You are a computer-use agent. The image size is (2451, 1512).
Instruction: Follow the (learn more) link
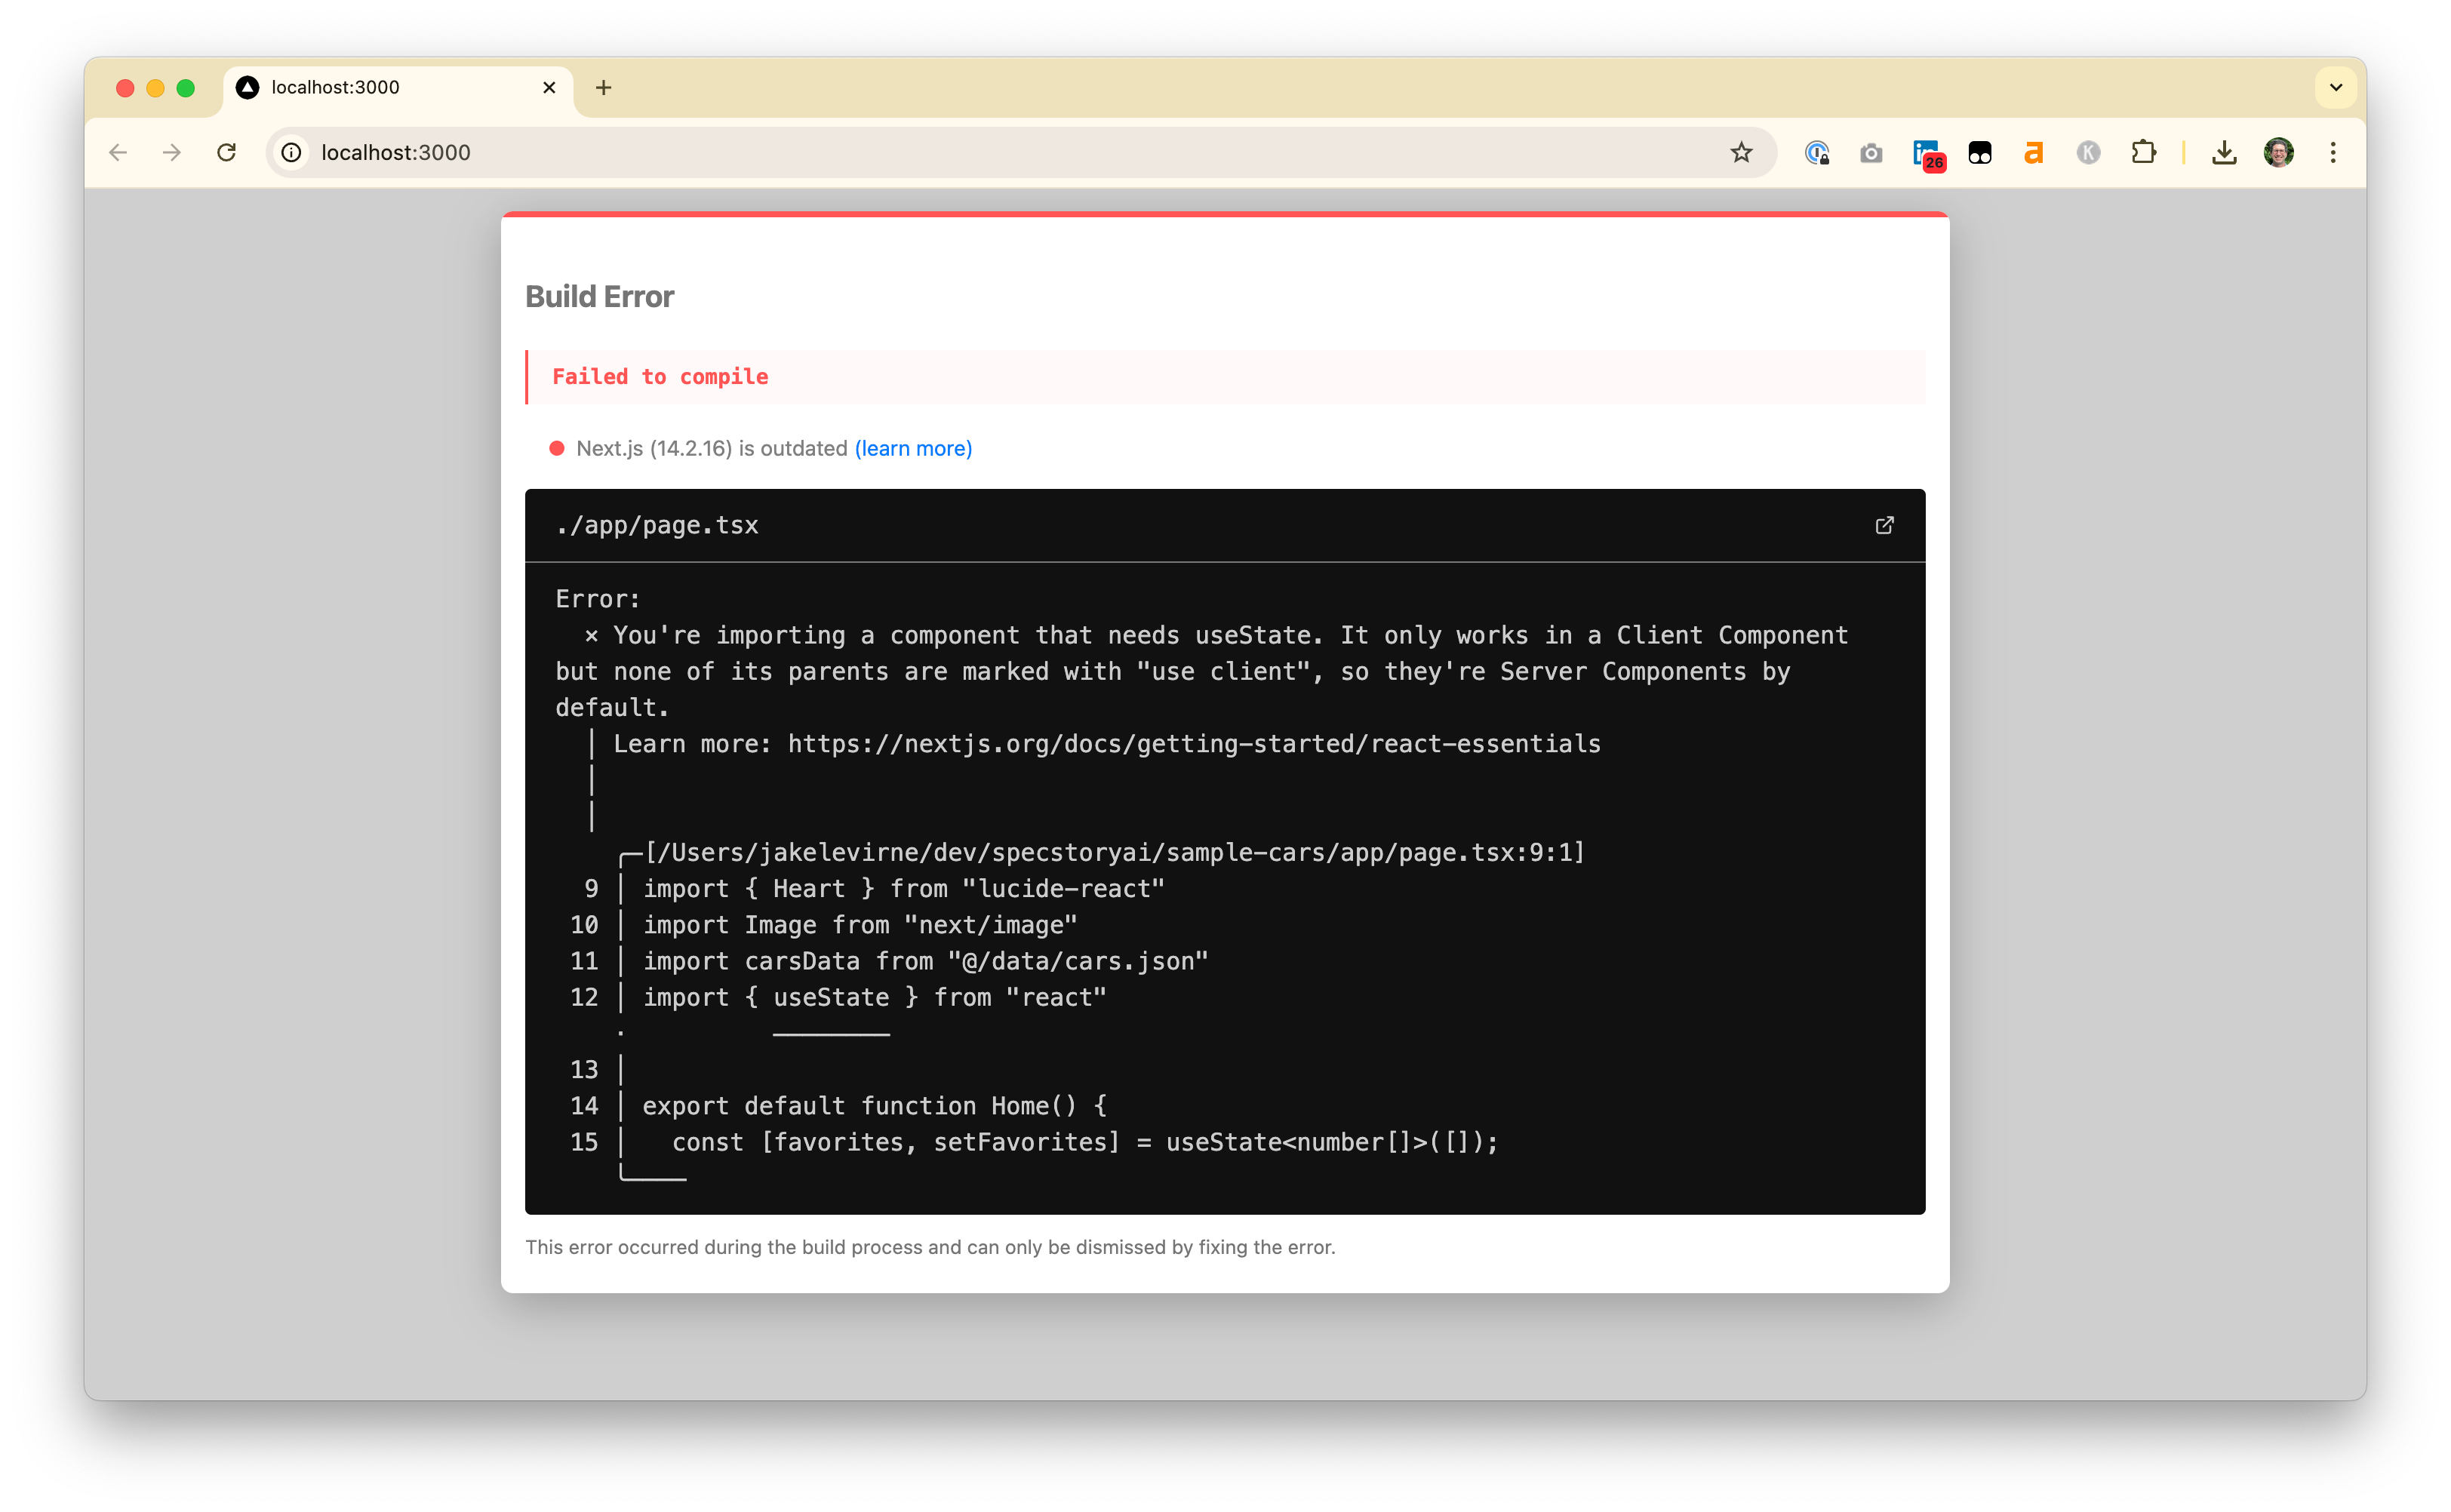(x=913, y=448)
